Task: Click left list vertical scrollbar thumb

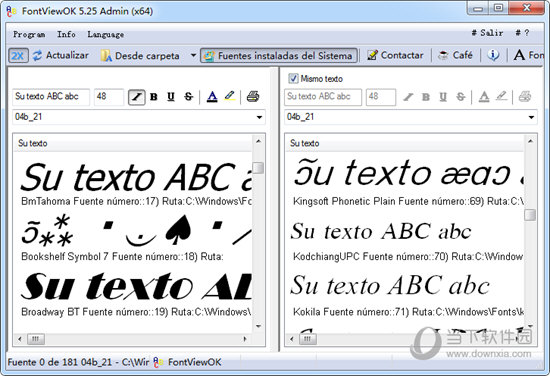Action: (x=259, y=168)
